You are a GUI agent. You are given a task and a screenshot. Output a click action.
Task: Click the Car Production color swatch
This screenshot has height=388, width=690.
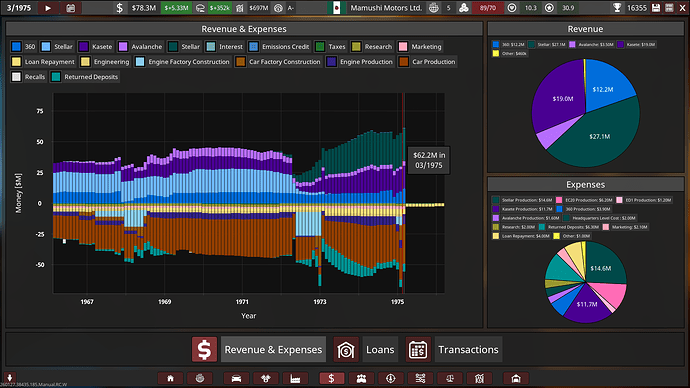tap(404, 62)
